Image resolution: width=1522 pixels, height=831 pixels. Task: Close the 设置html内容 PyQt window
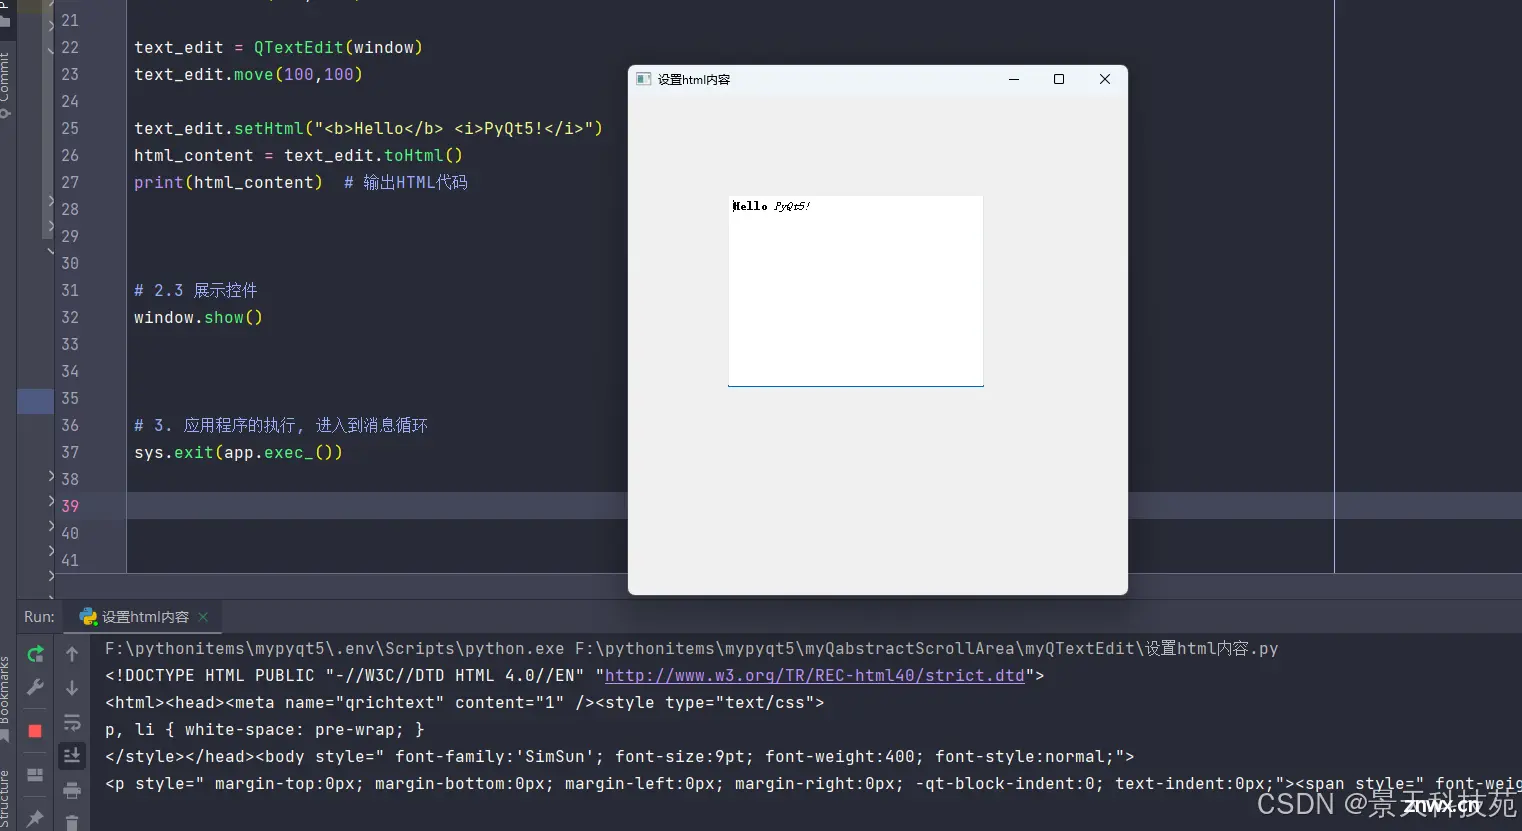click(x=1105, y=79)
